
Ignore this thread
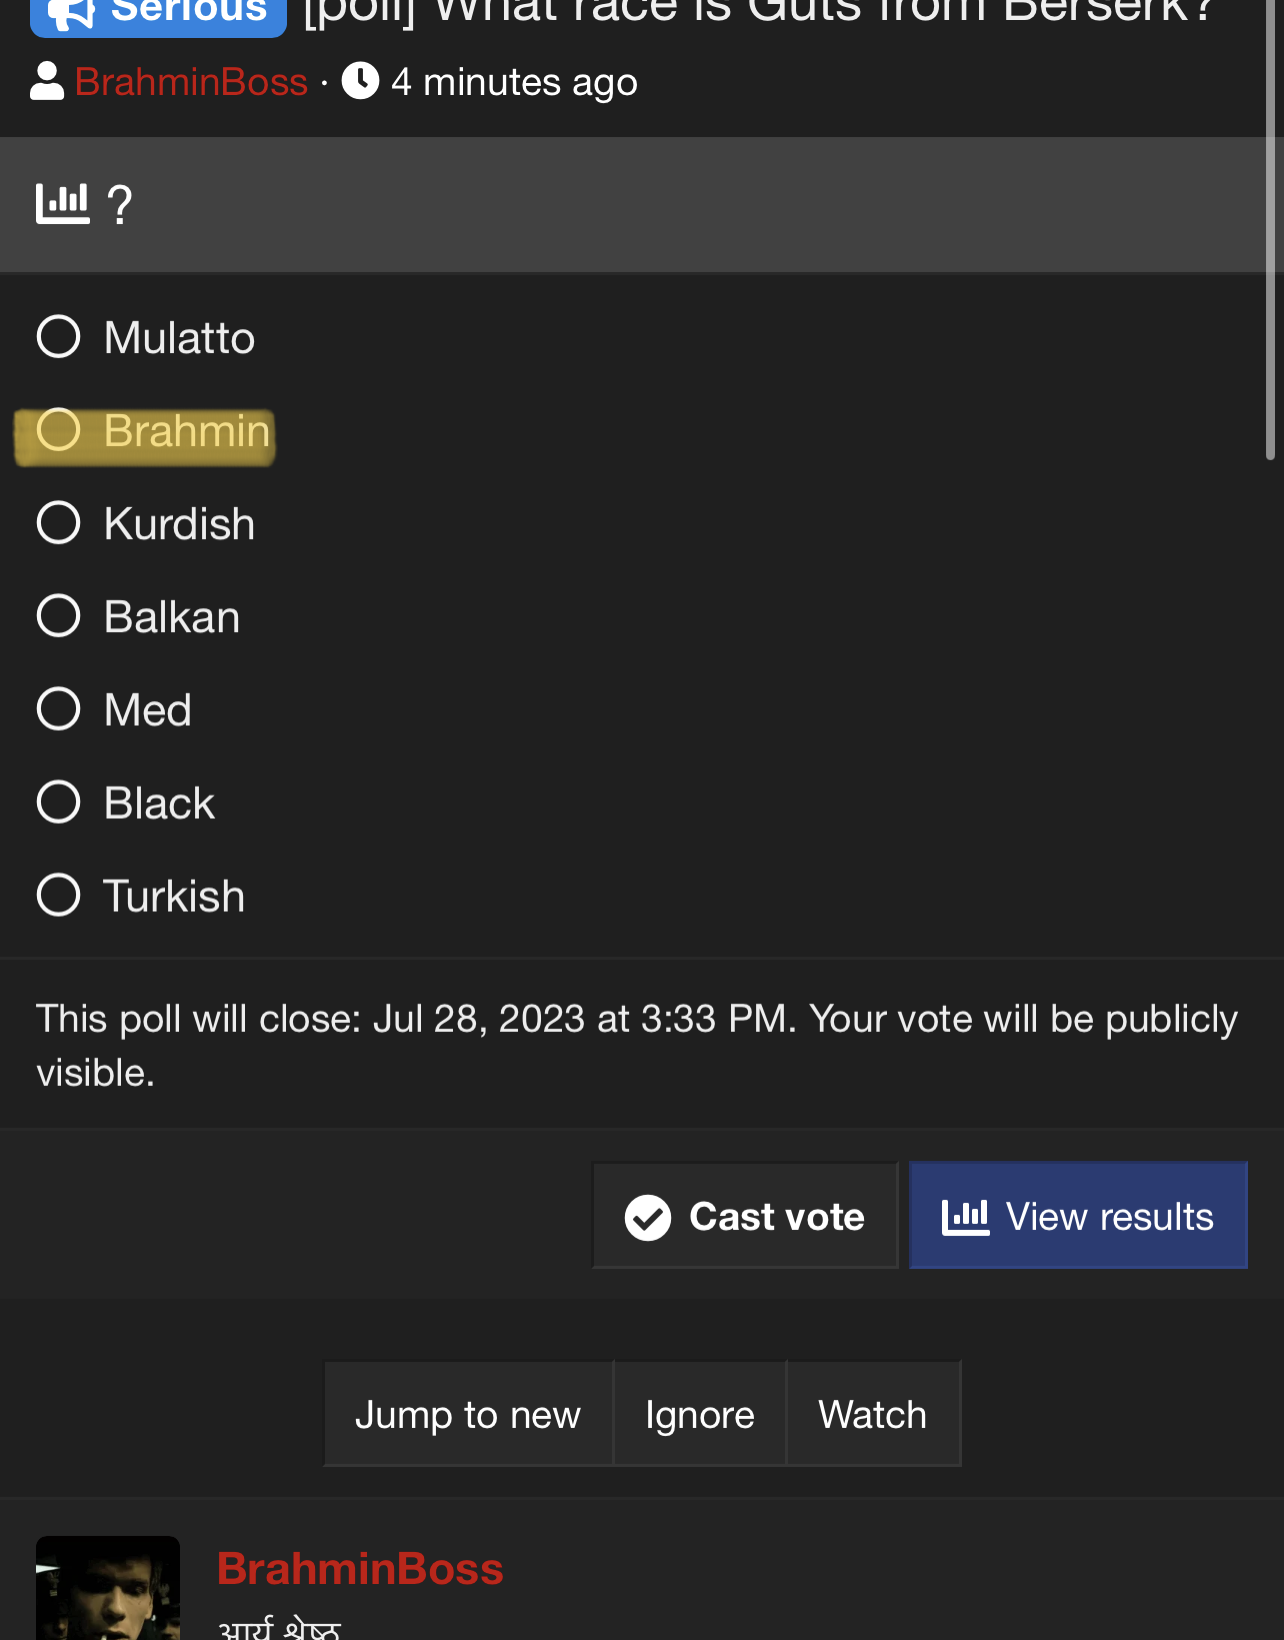pyautogui.click(x=700, y=1414)
